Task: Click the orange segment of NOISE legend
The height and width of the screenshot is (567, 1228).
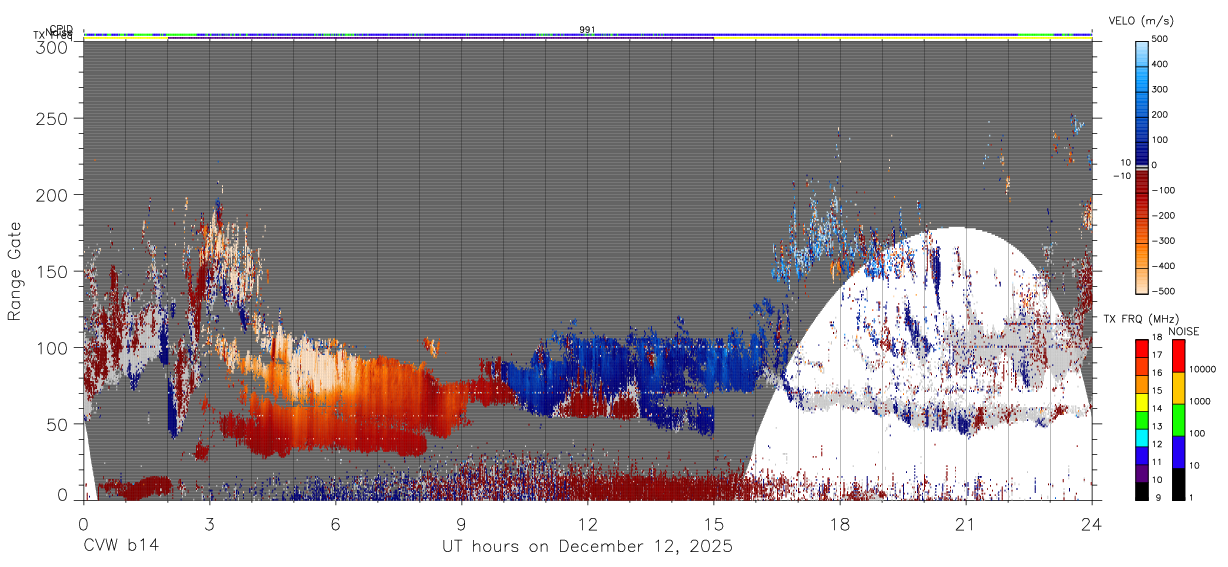Action: (x=1178, y=388)
